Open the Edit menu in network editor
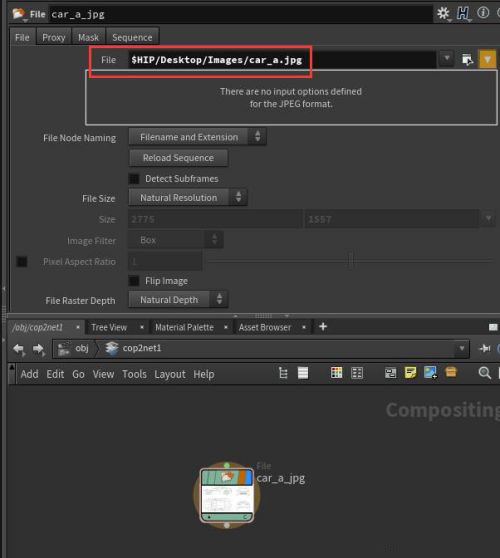The height and width of the screenshot is (558, 500). [x=55, y=374]
